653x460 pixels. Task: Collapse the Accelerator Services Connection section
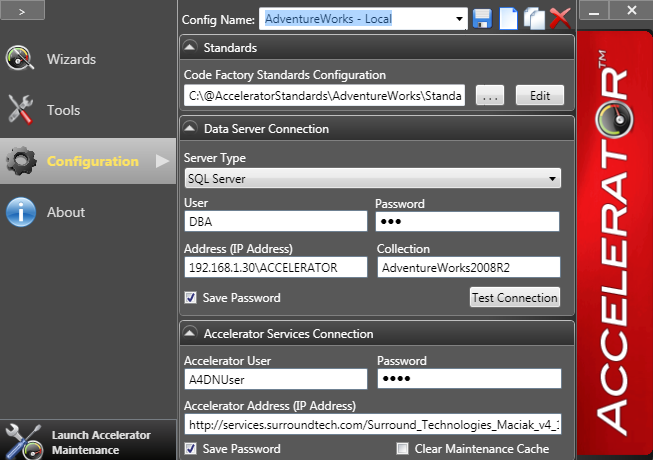[x=190, y=333]
